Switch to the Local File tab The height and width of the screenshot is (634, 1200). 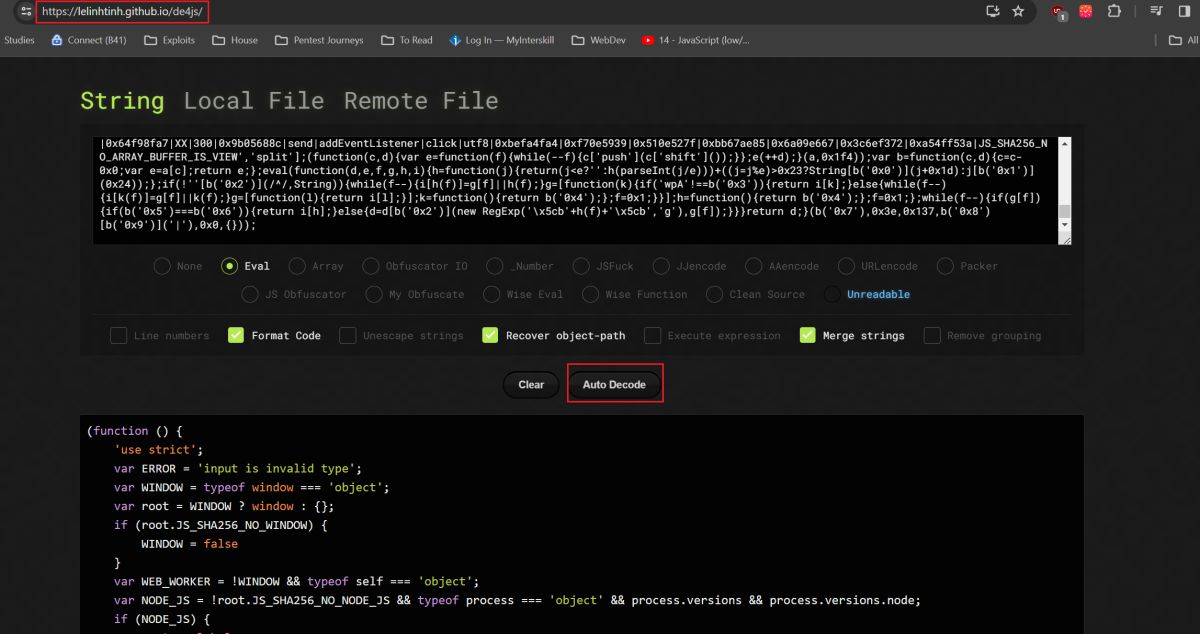click(x=254, y=101)
